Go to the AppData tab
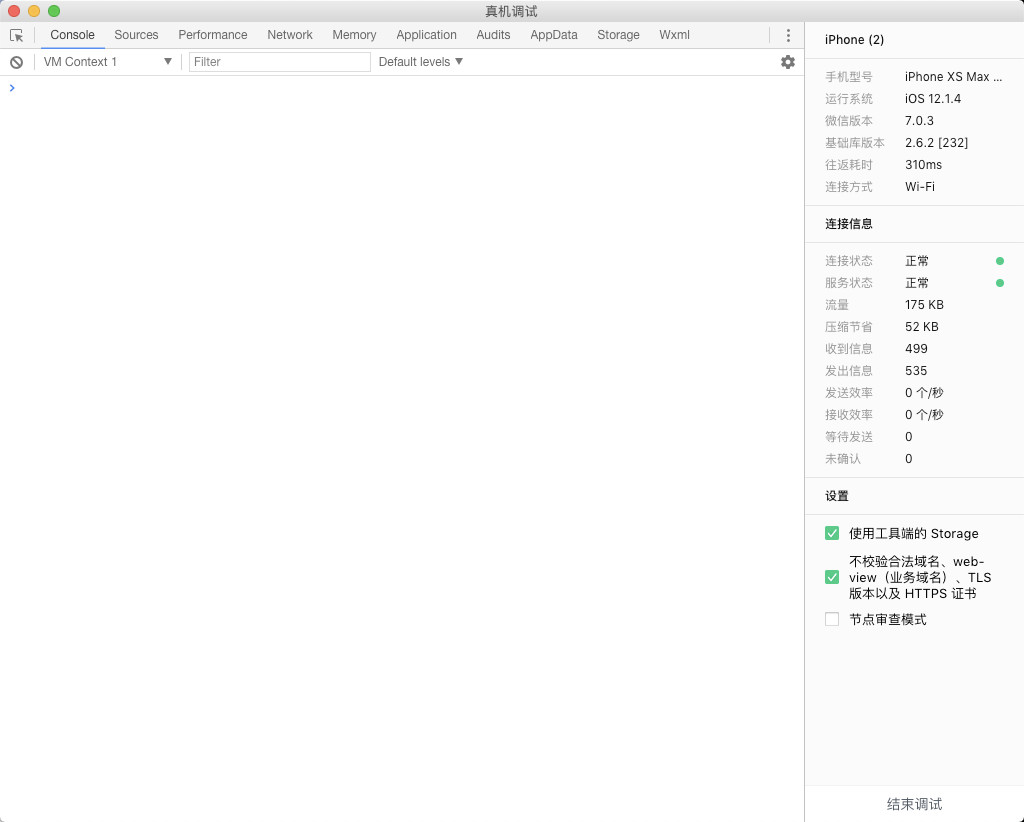1024x822 pixels. pos(554,35)
